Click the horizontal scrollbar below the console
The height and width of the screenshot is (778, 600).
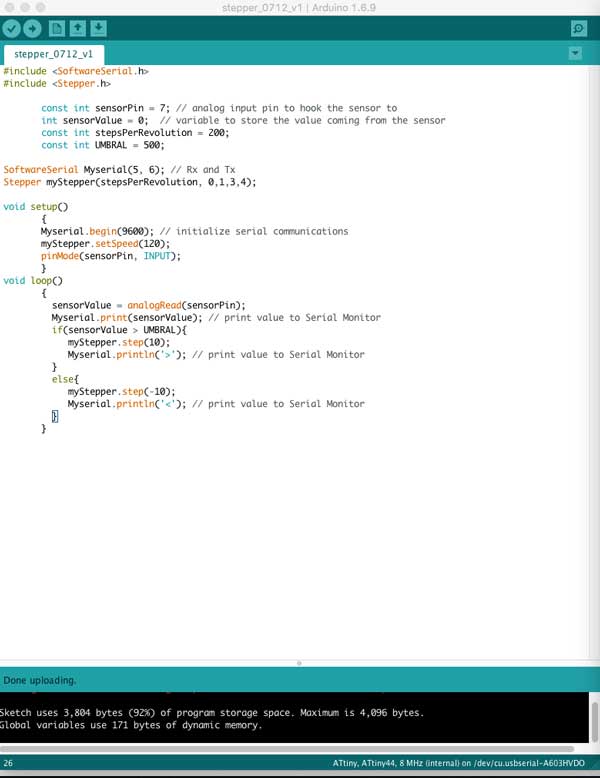point(287,748)
